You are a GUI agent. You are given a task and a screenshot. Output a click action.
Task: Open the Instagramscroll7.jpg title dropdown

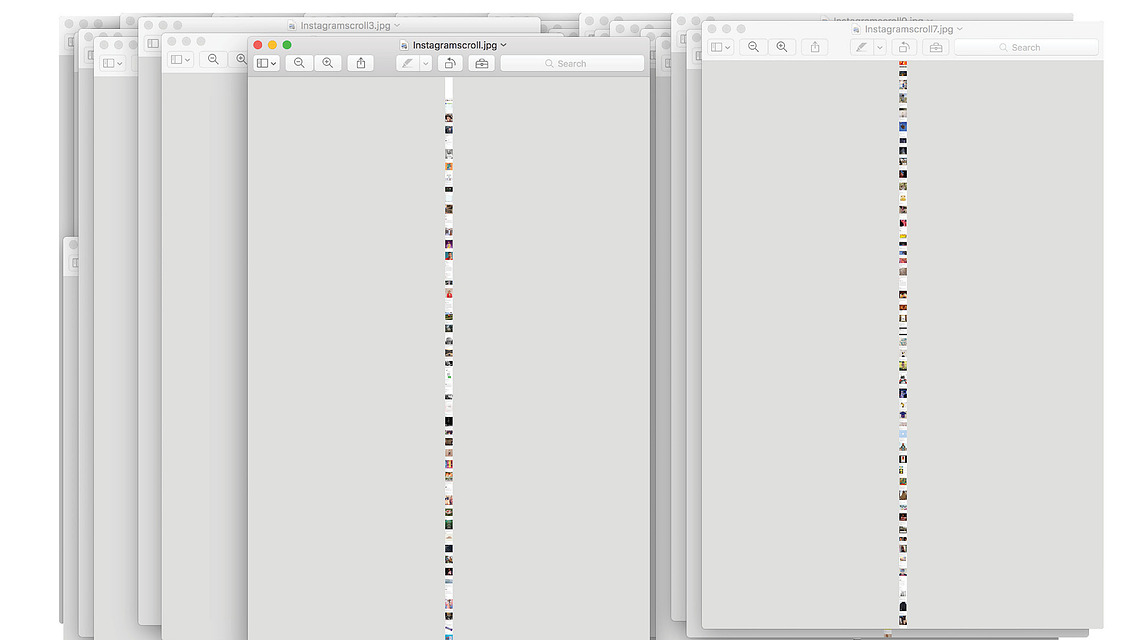960,29
